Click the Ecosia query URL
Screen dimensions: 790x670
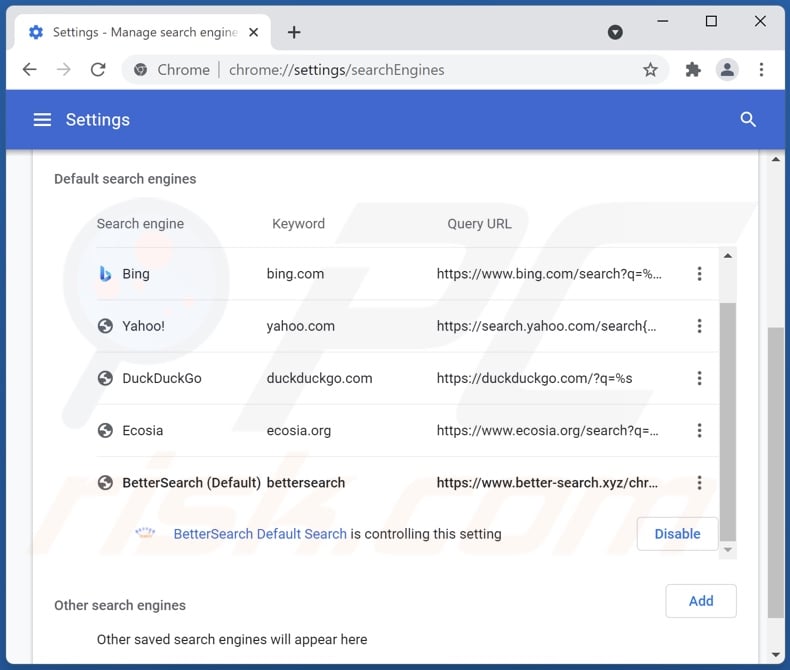[x=547, y=431]
